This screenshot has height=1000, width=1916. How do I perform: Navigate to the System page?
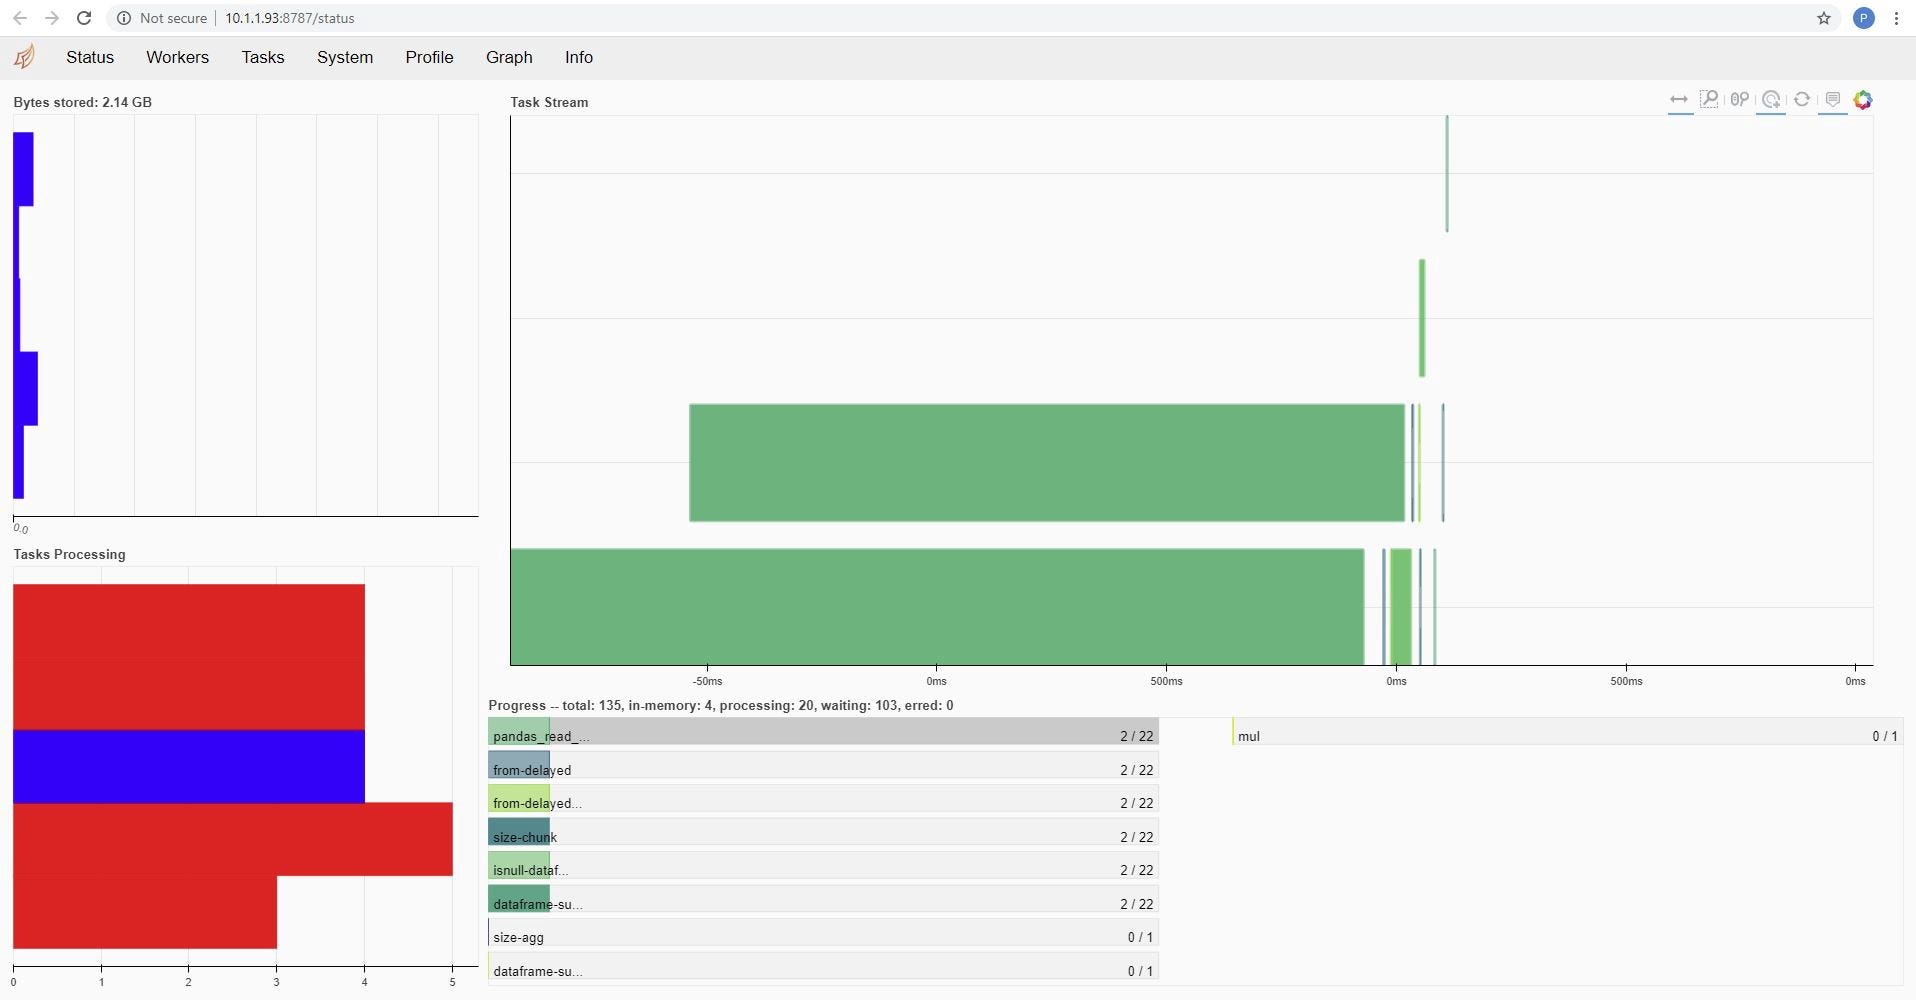point(344,57)
